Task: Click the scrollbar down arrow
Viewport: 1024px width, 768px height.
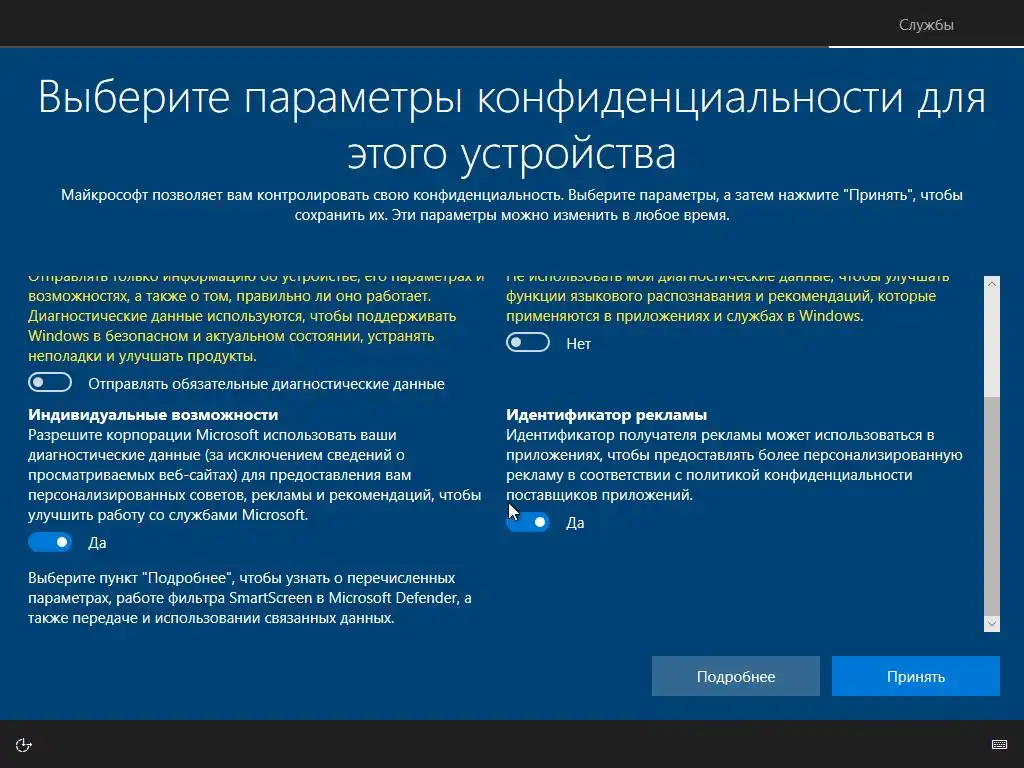Action: [991, 624]
